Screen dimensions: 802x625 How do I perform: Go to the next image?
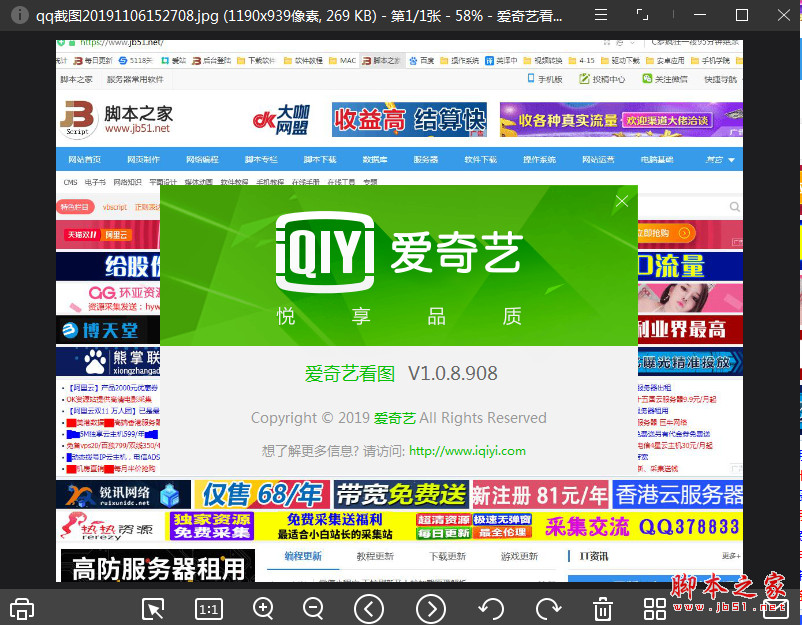tap(430, 608)
